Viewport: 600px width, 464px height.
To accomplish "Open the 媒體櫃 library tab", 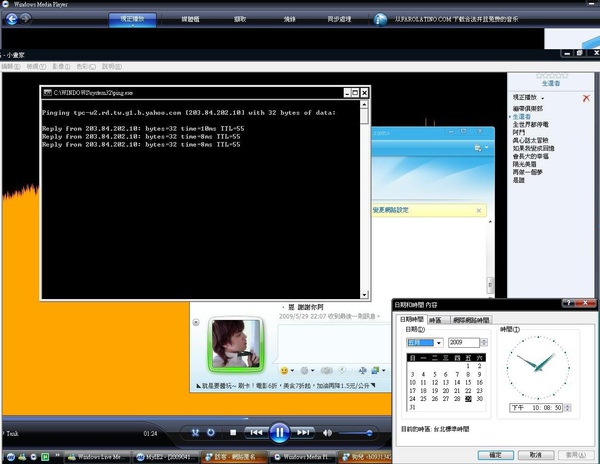I will (x=190, y=19).
